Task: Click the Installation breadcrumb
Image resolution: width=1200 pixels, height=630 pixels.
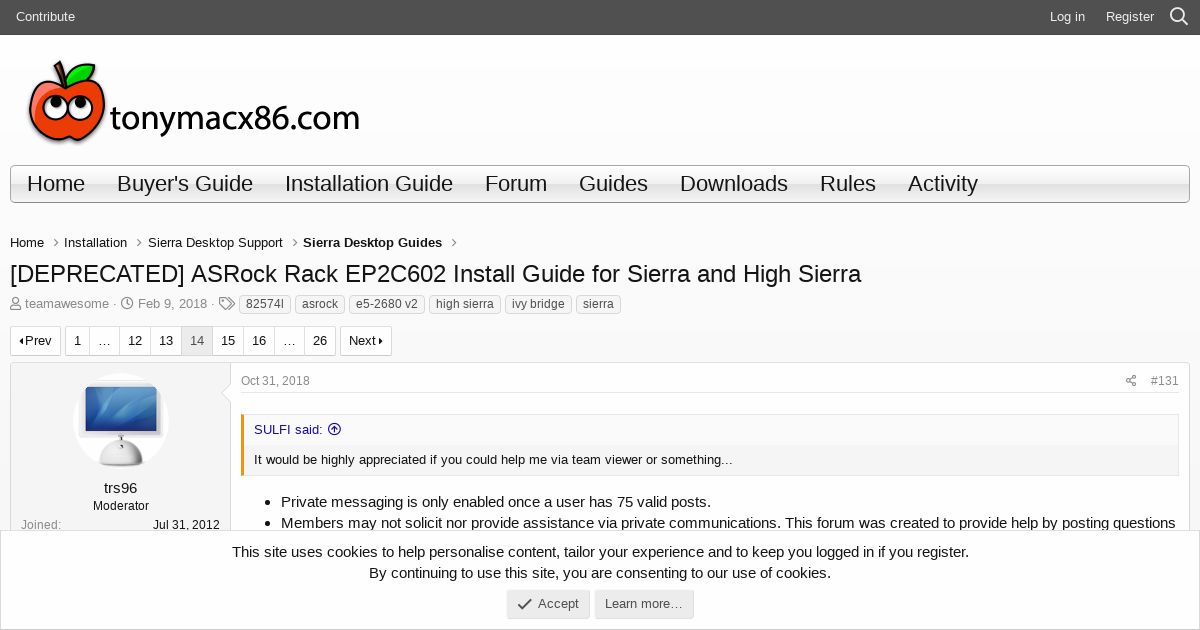Action: [95, 242]
